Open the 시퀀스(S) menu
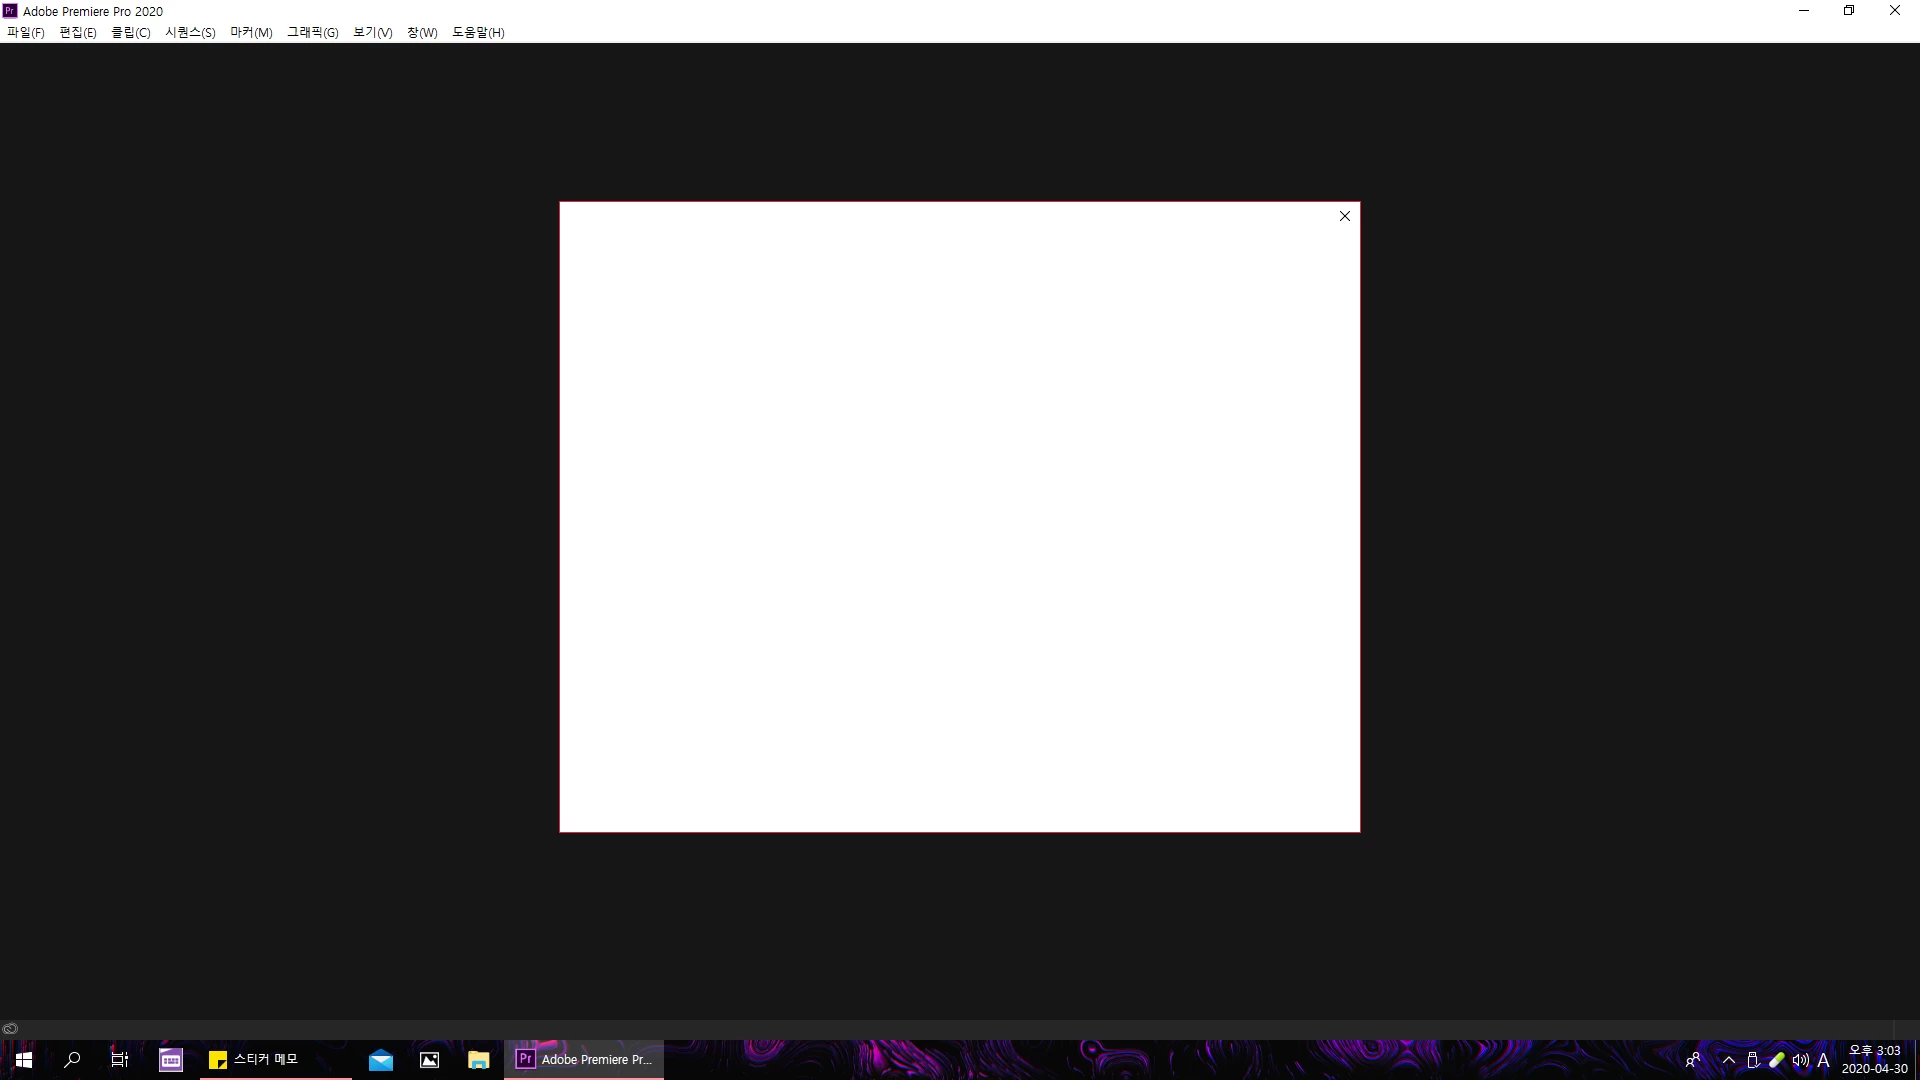This screenshot has height=1080, width=1920. point(190,32)
